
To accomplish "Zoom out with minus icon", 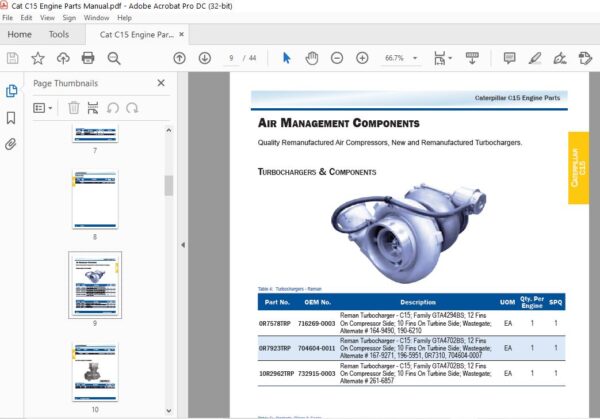I will [337, 58].
